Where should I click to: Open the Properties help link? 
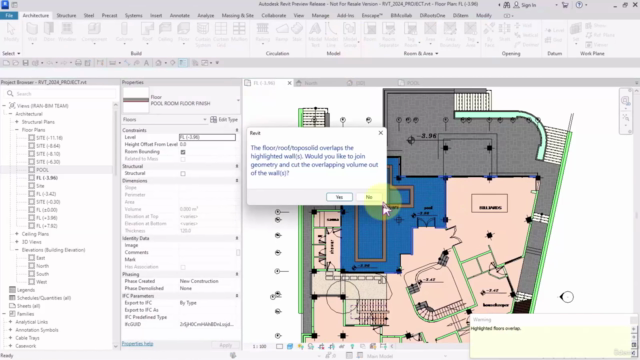click(x=137, y=344)
